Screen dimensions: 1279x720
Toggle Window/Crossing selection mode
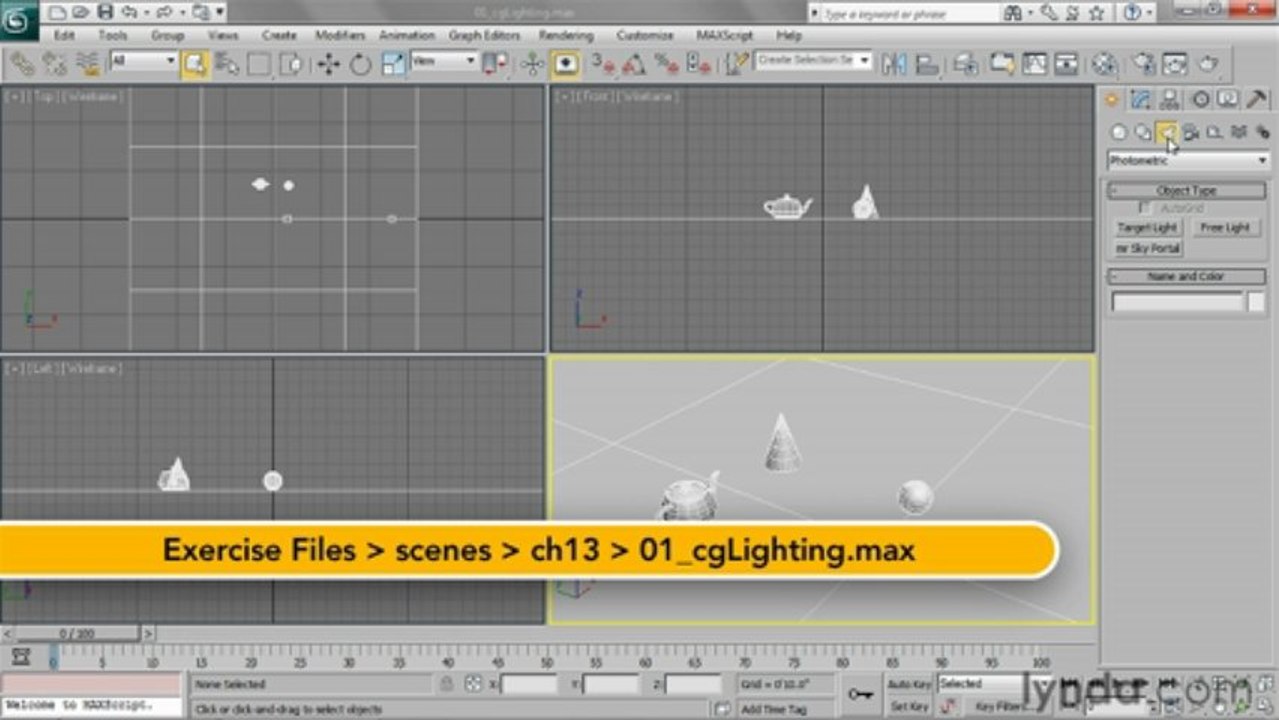tap(291, 64)
